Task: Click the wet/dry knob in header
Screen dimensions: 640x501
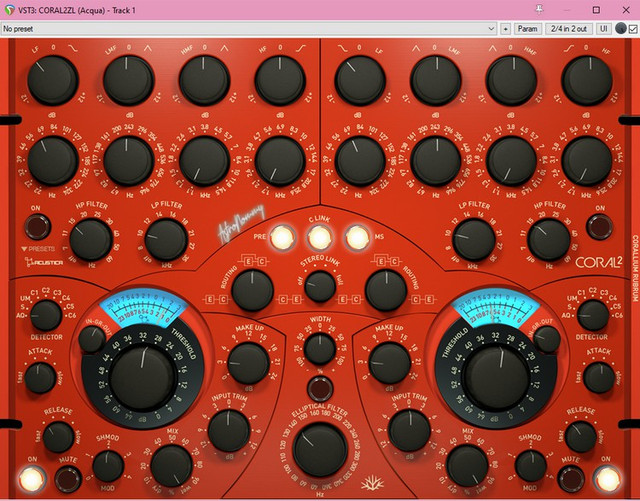Action: click(621, 29)
